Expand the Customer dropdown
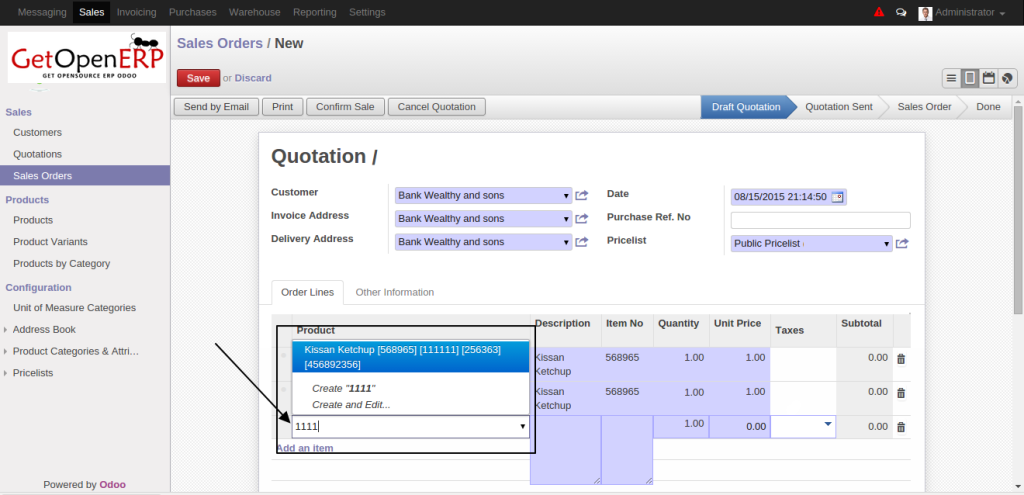This screenshot has width=1024, height=495. [566, 196]
